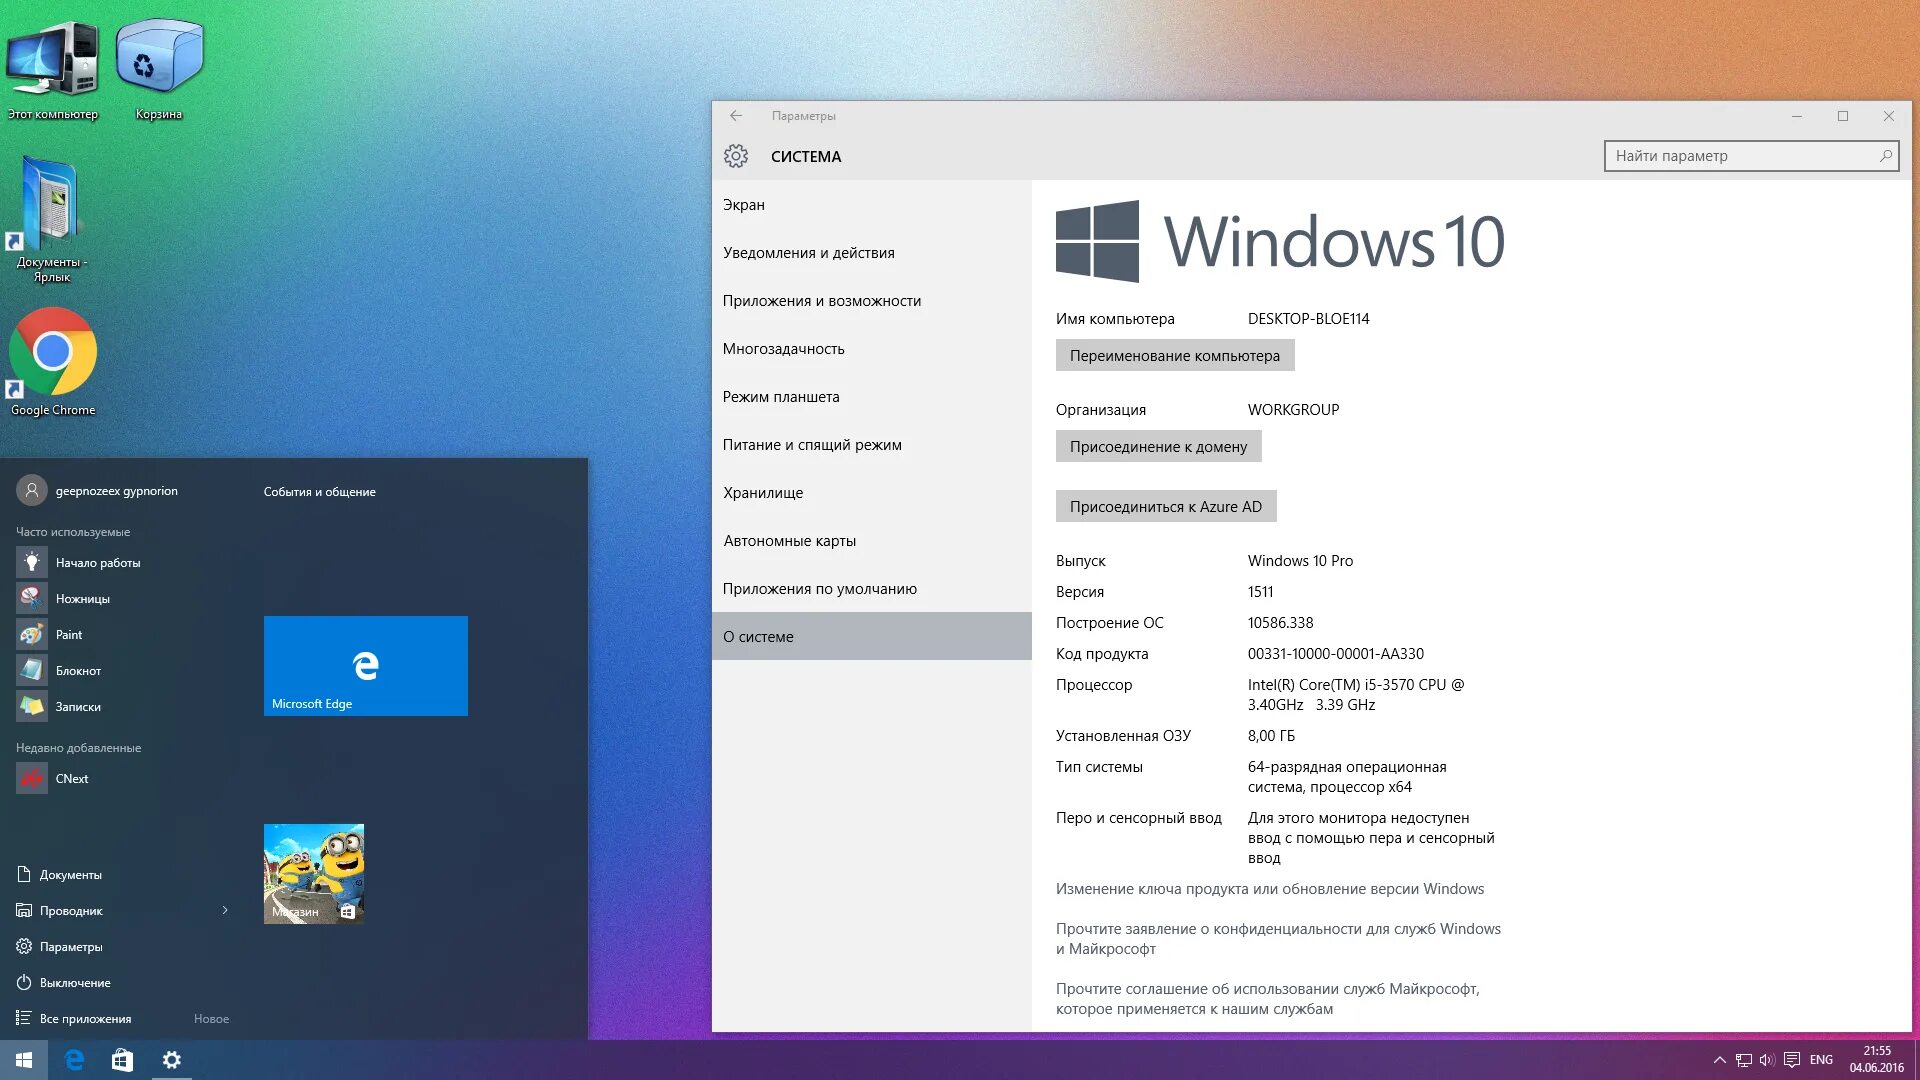Click the Edge icon in the taskbar
Viewport: 1920px width, 1080px height.
[74, 1060]
